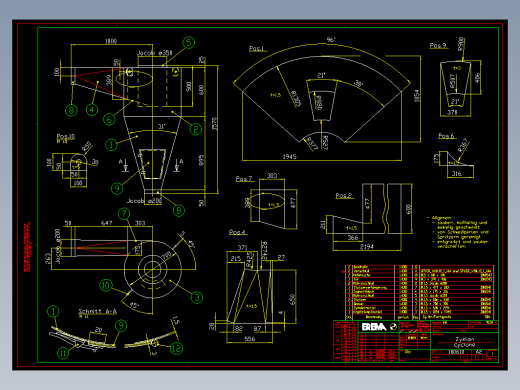Select the '1945' width dimension
Screen dimensions: 520x390
[289, 156]
